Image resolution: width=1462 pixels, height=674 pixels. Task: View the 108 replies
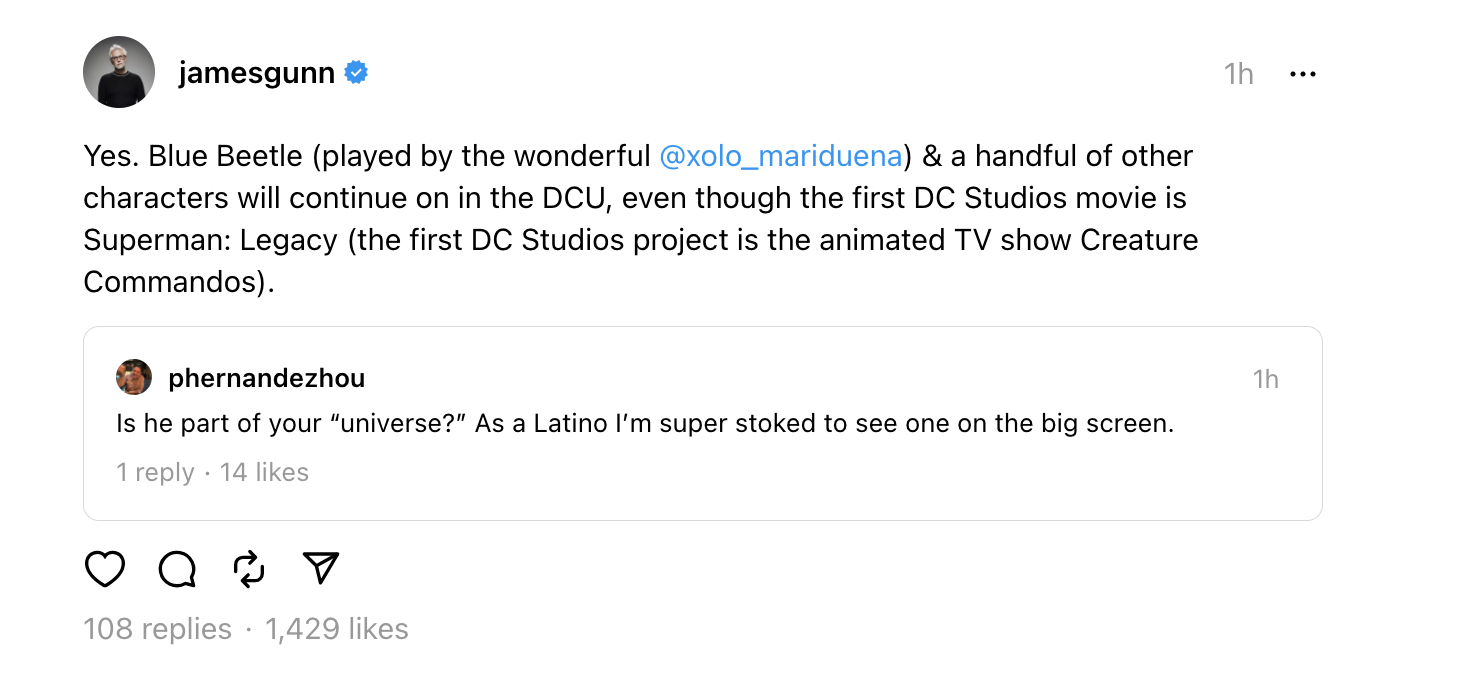(157, 629)
